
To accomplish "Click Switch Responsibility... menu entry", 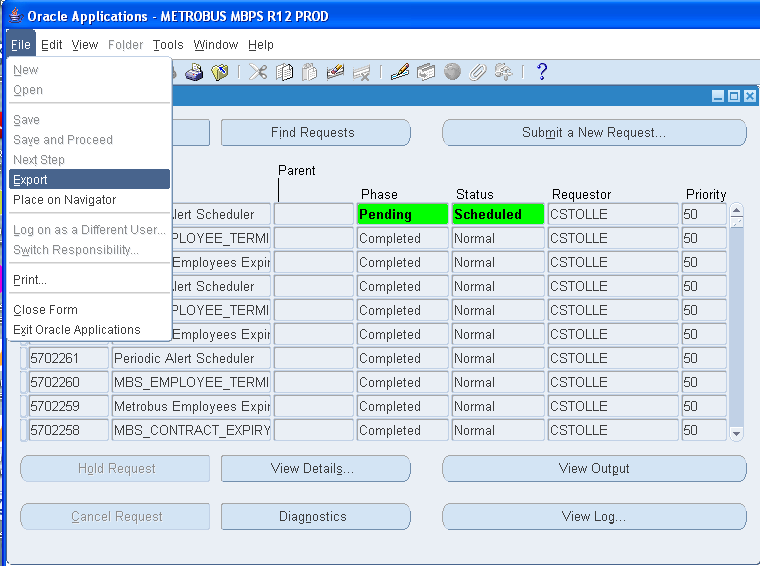I will 89,250.
